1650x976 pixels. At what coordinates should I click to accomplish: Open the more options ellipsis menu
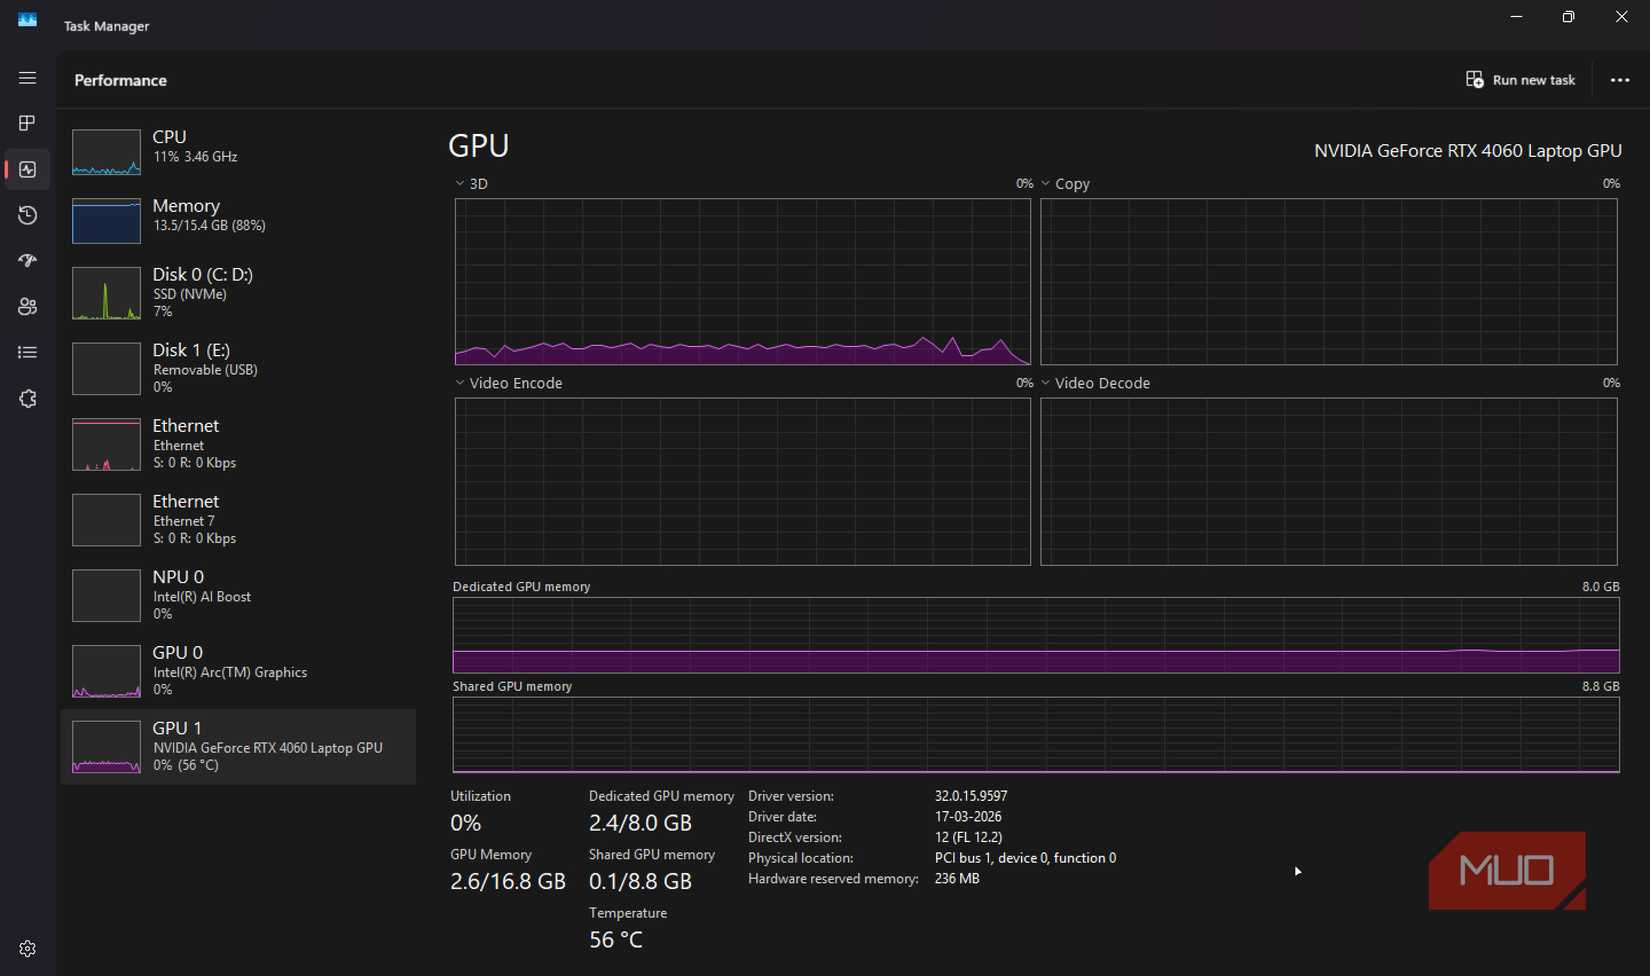coord(1620,80)
